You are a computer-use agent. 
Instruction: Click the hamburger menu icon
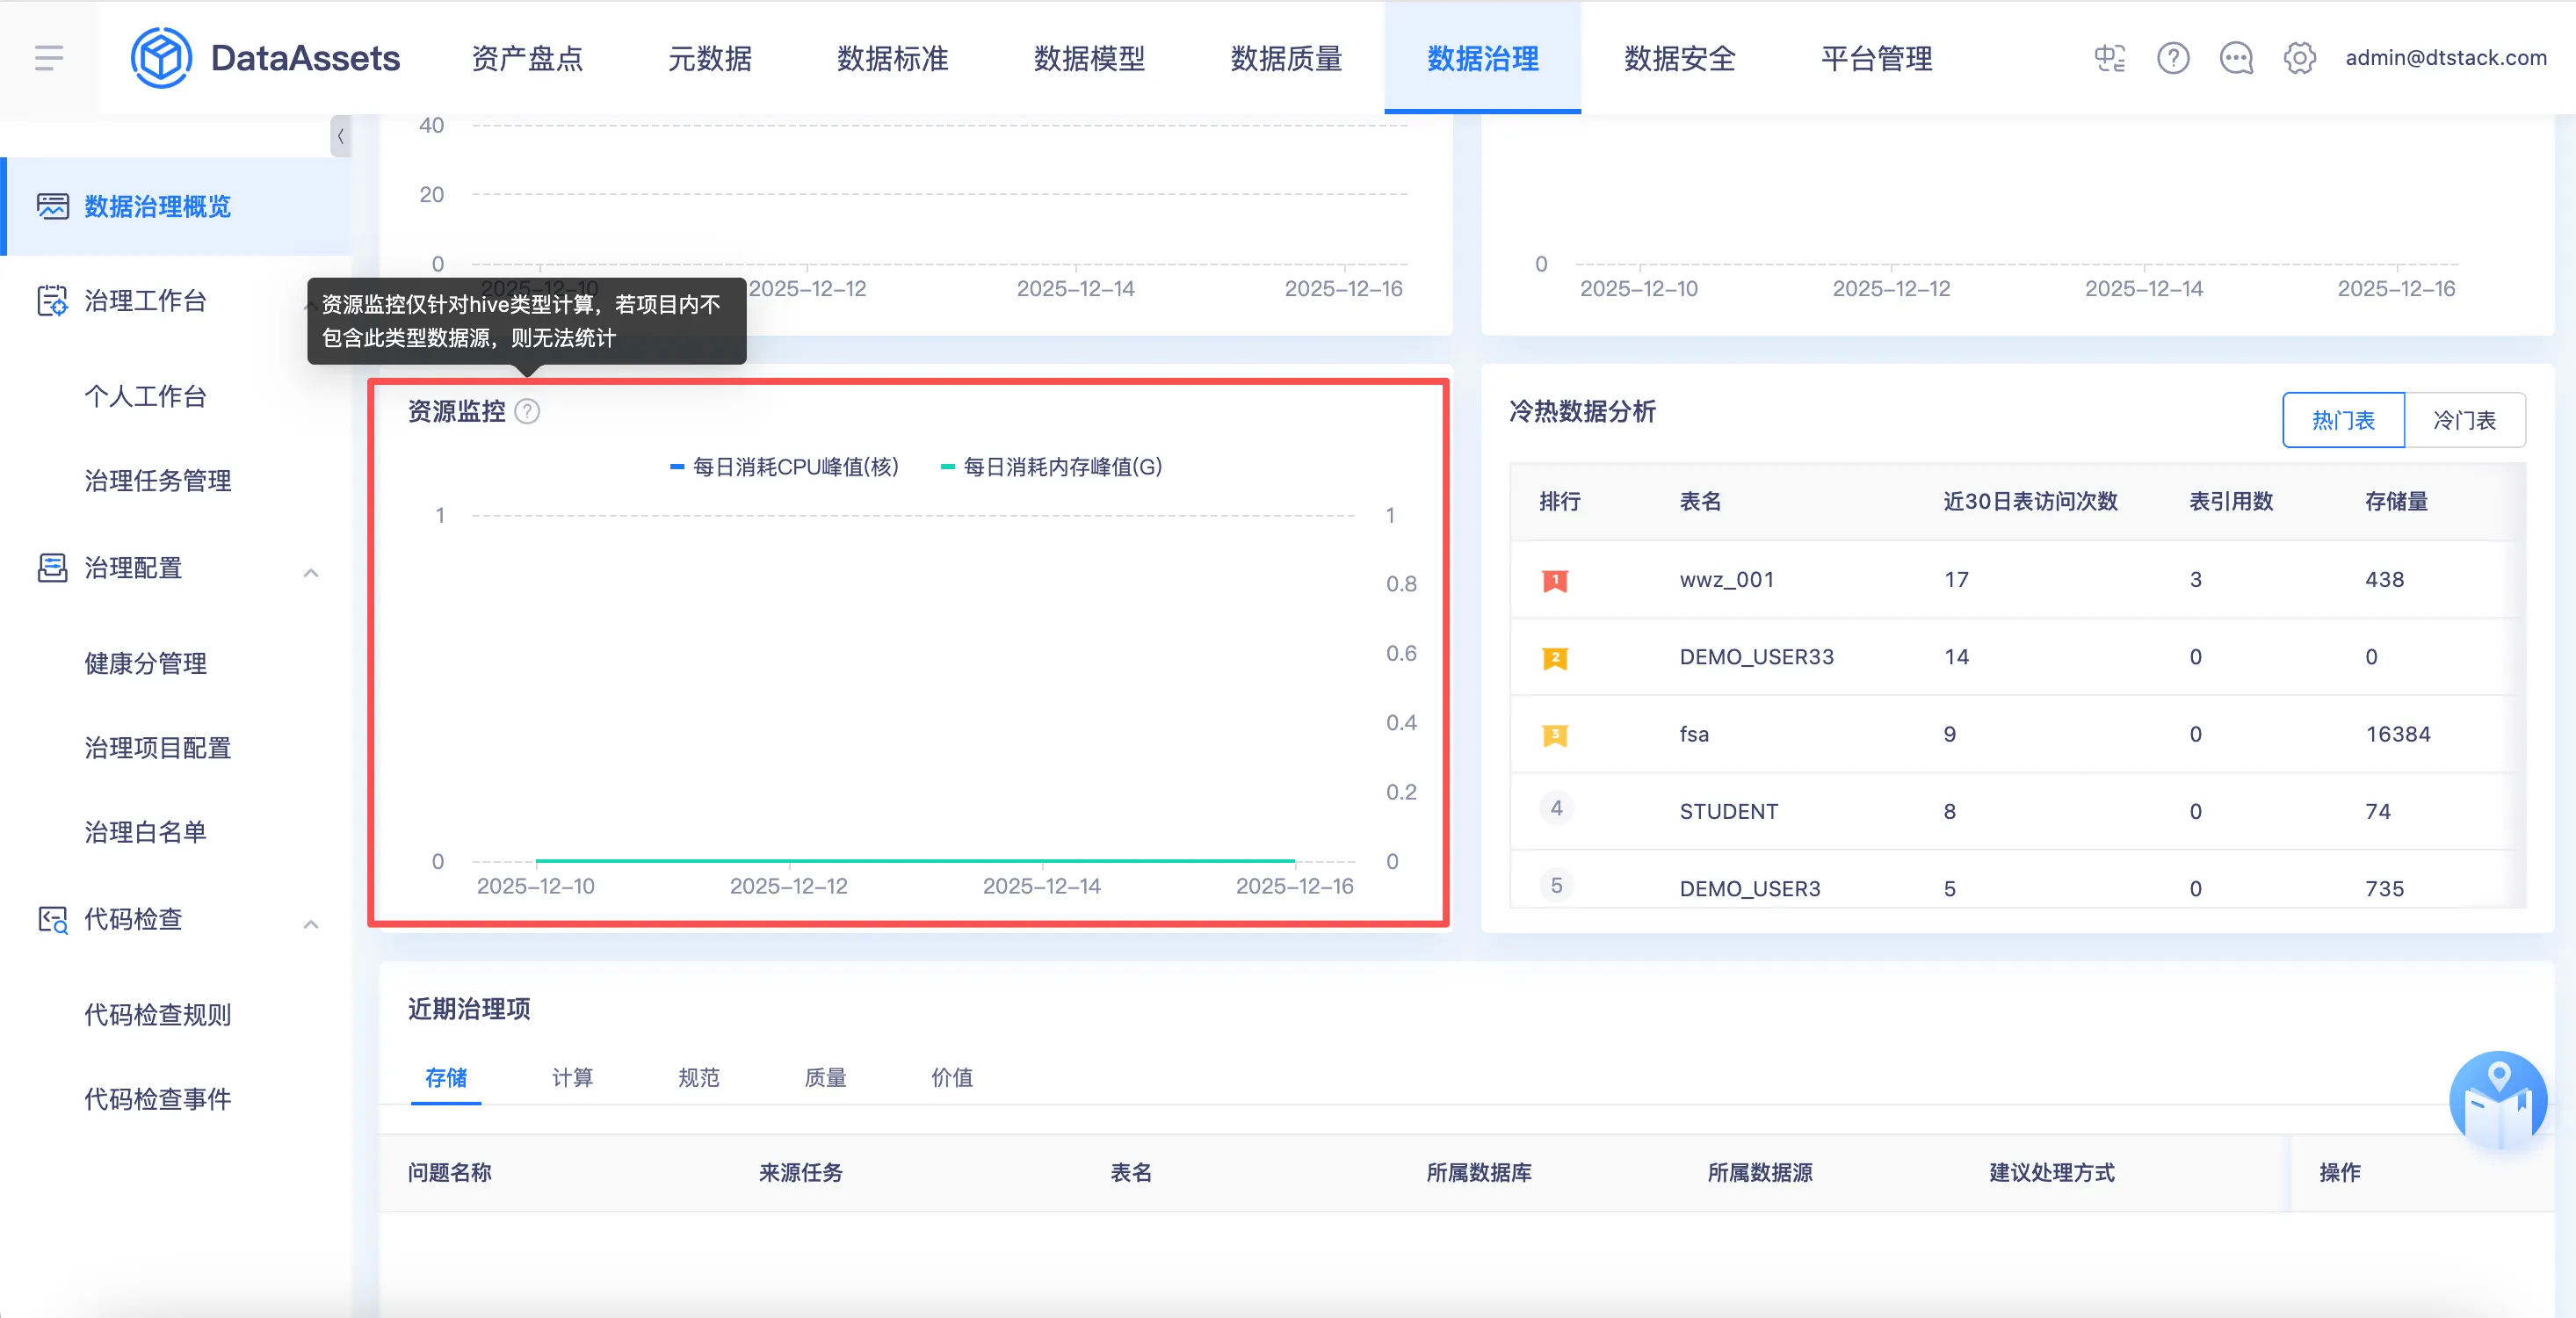48,58
